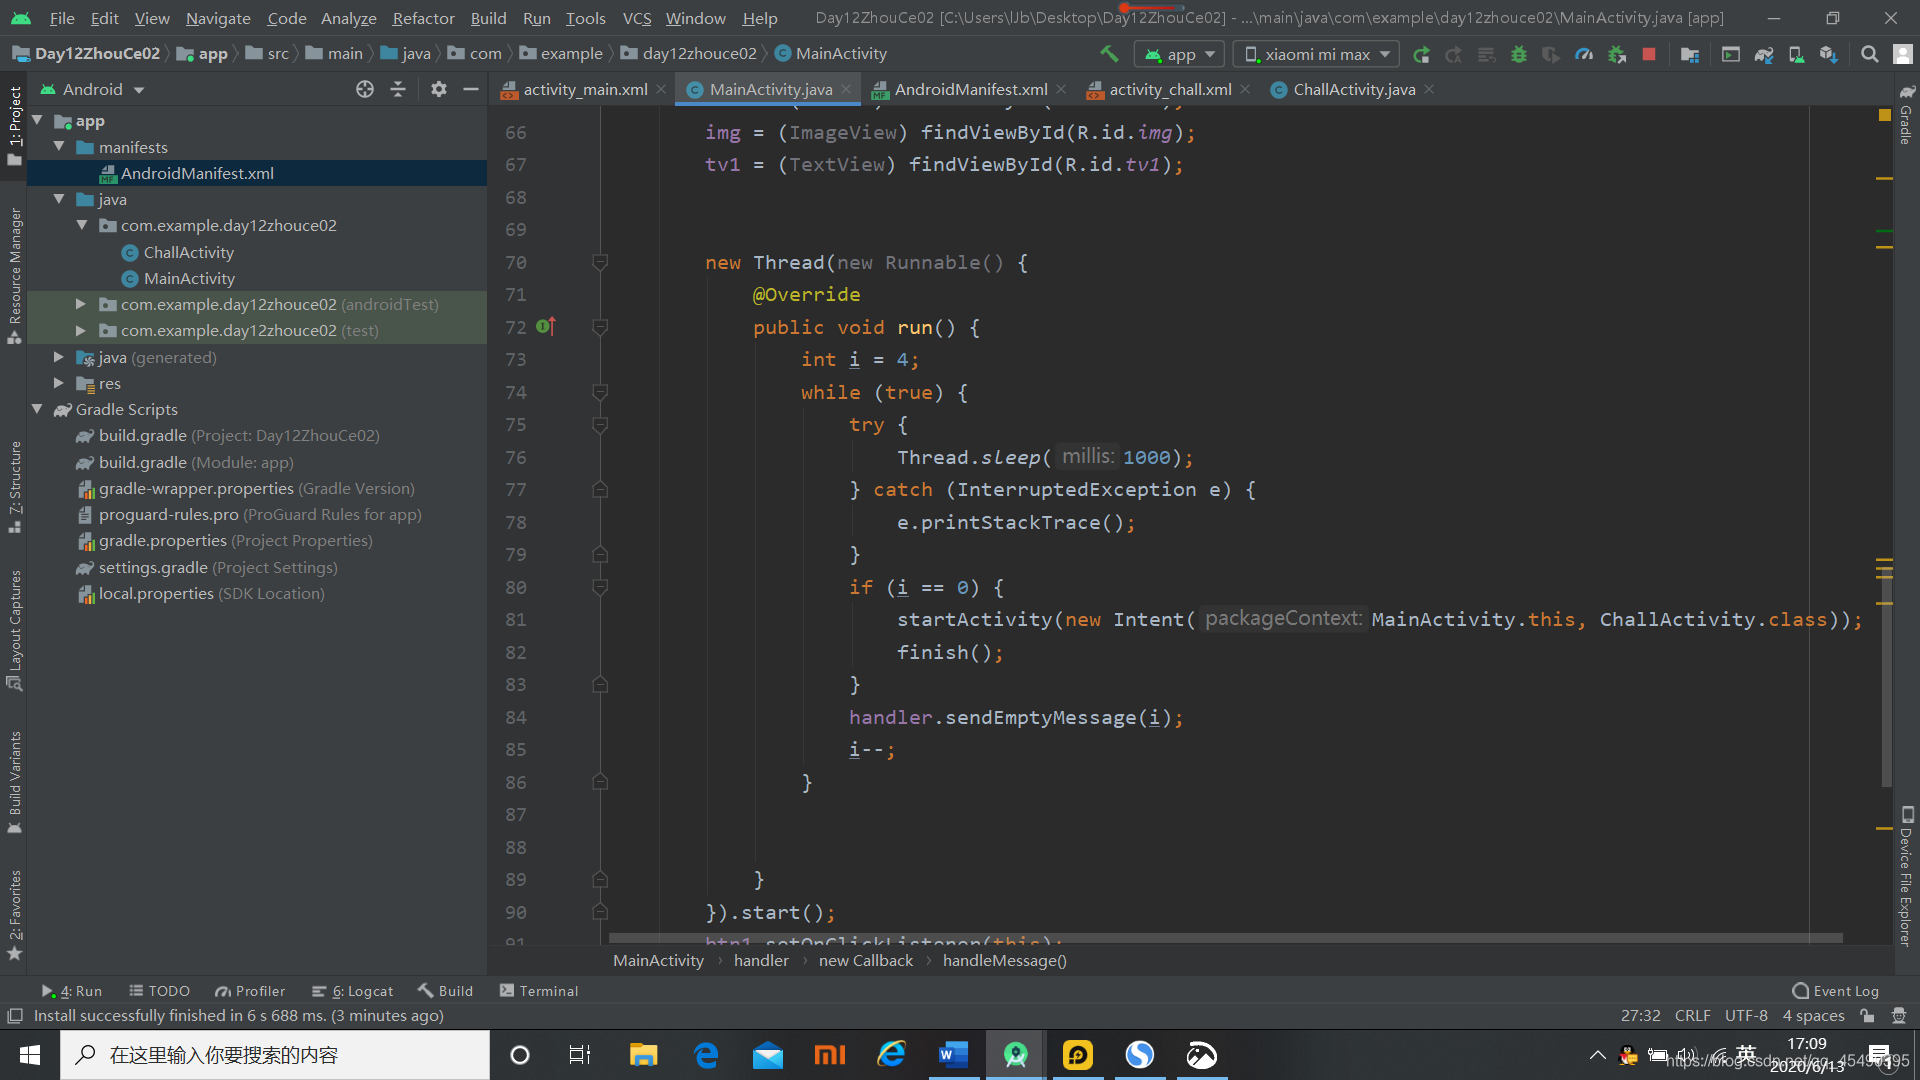Open the Android project view dropdown

pyautogui.click(x=92, y=89)
